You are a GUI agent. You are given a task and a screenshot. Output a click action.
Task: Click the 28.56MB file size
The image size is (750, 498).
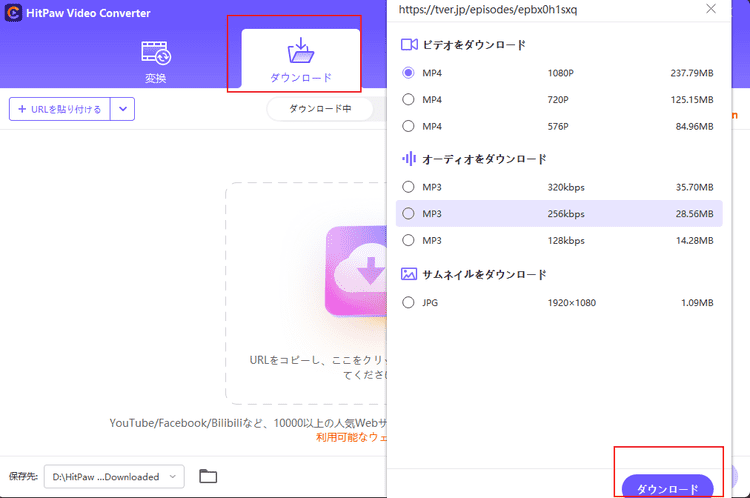(x=694, y=214)
